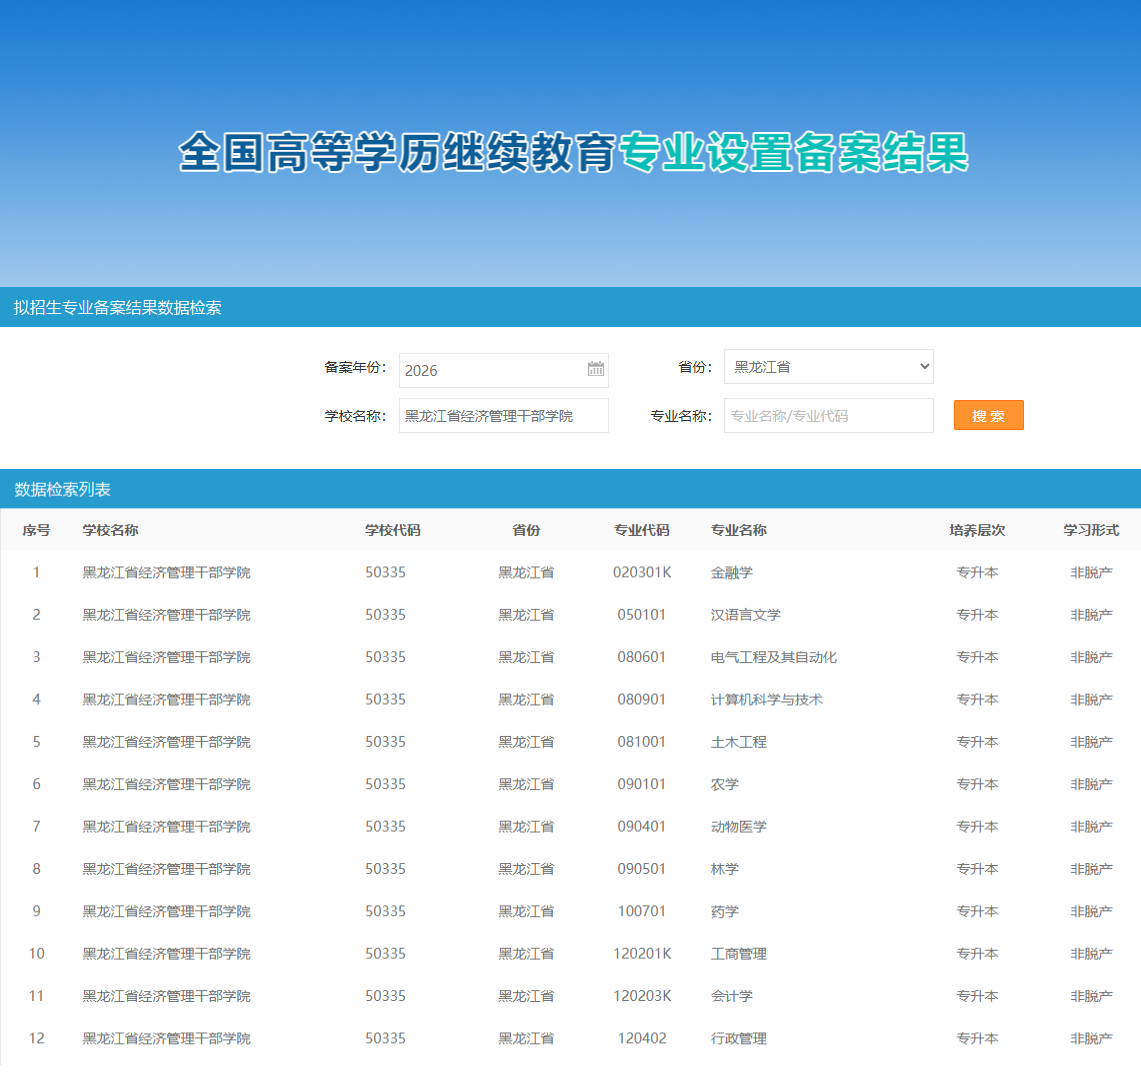Image resolution: width=1141 pixels, height=1078 pixels.
Task: Click the 序号 column header
Action: click(x=36, y=530)
